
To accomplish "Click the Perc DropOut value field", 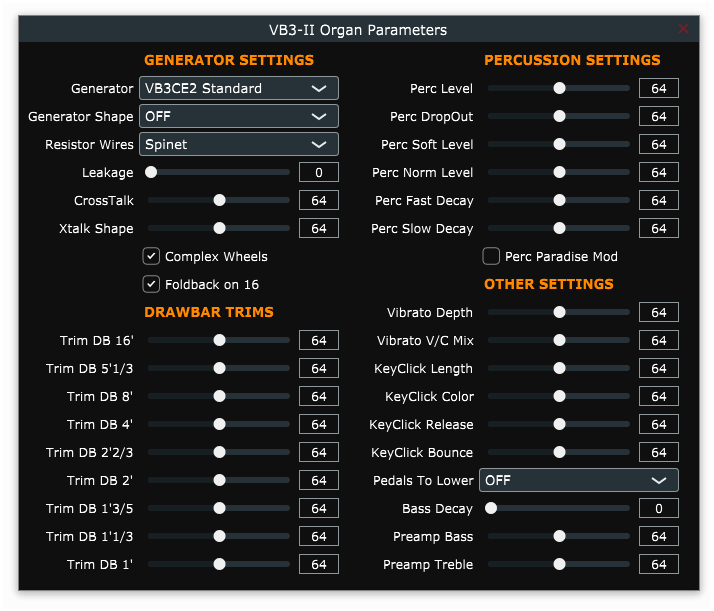I will point(659,117).
